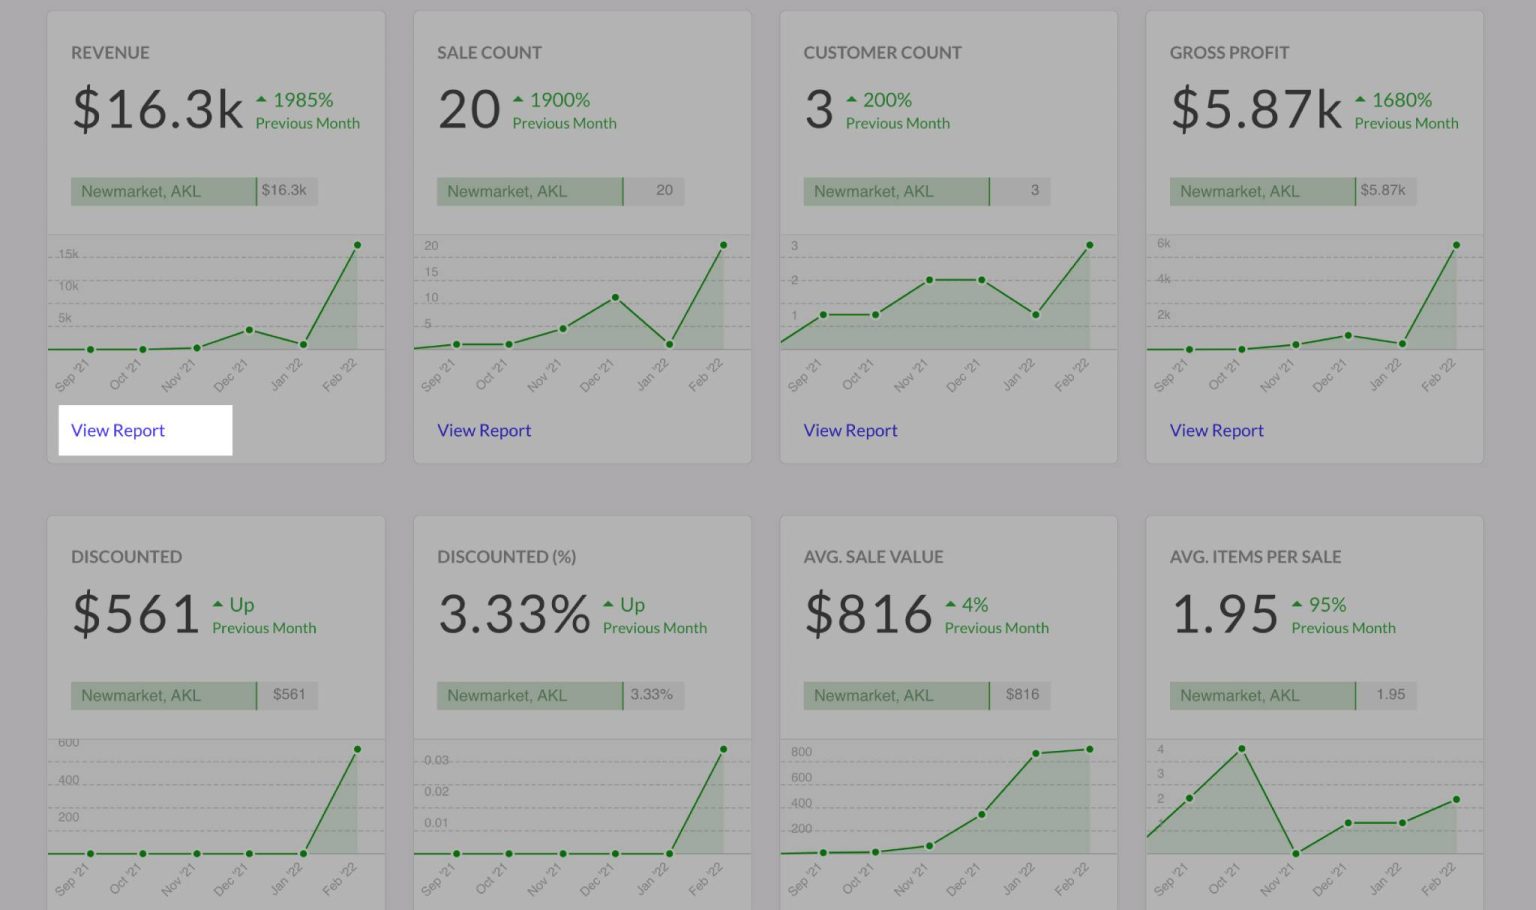Open View Report link under Sale Count
The image size is (1536, 910).
tap(484, 430)
